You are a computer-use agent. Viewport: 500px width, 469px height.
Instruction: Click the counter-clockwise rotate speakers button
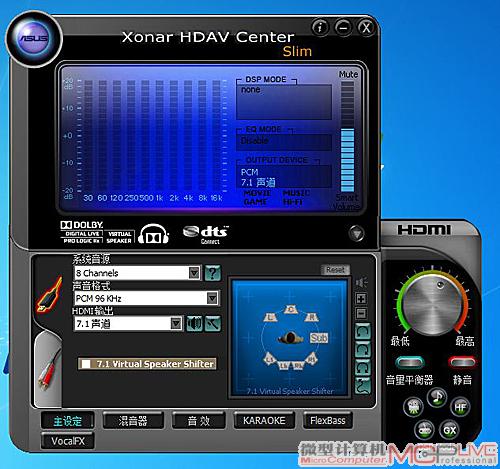[x=363, y=331]
